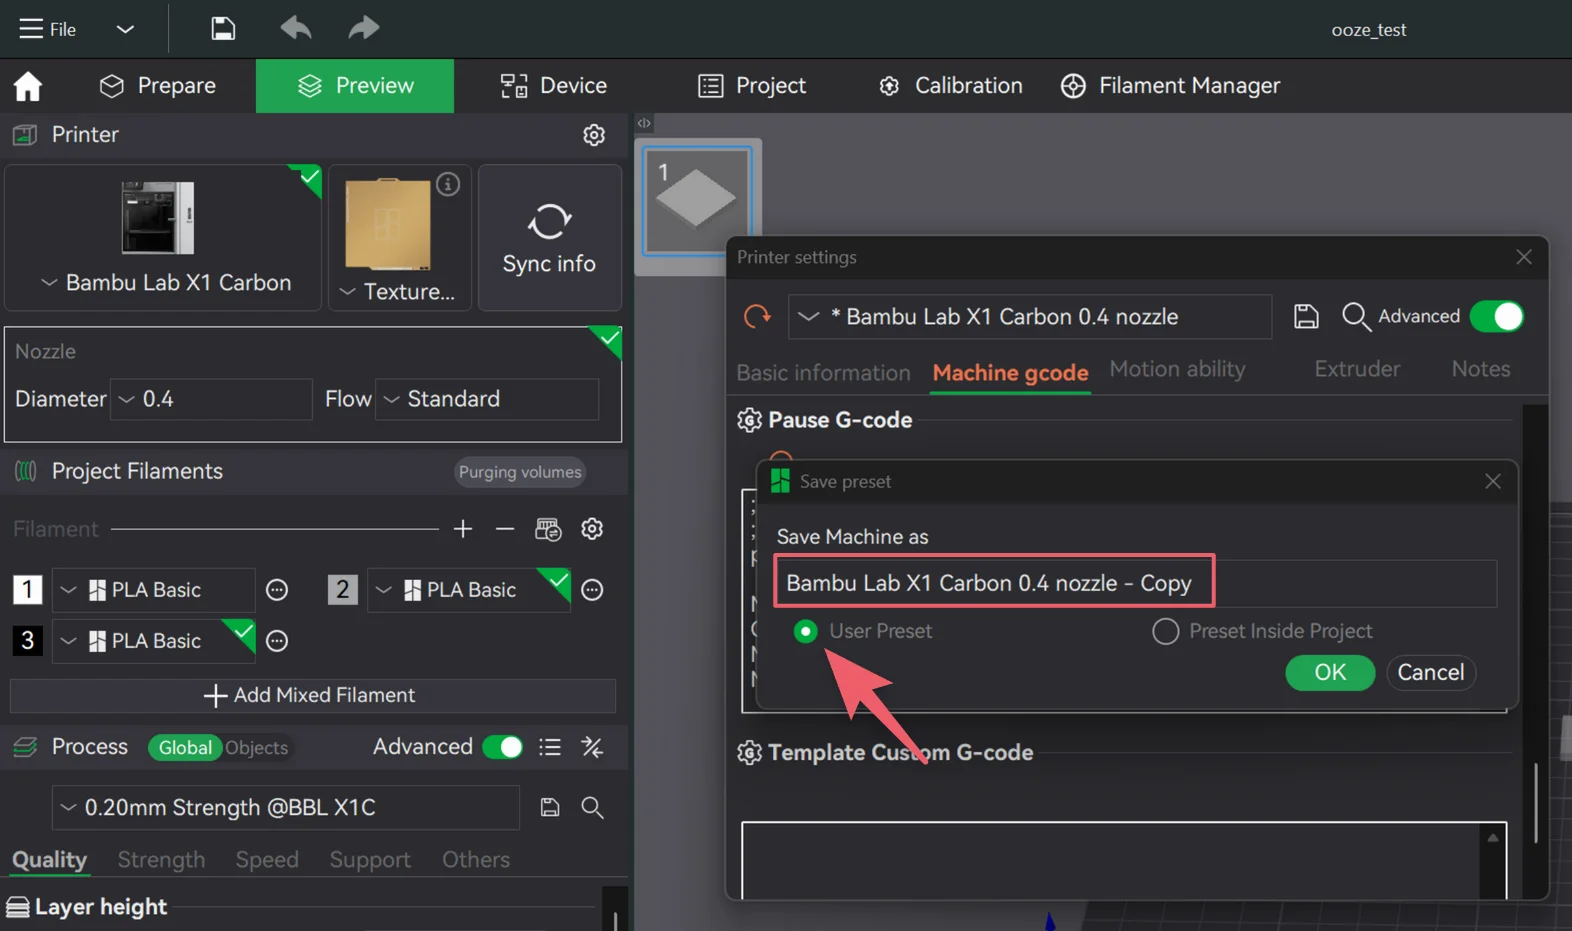The height and width of the screenshot is (931, 1572).
Task: Open the Filament Manager tab
Action: (1171, 86)
